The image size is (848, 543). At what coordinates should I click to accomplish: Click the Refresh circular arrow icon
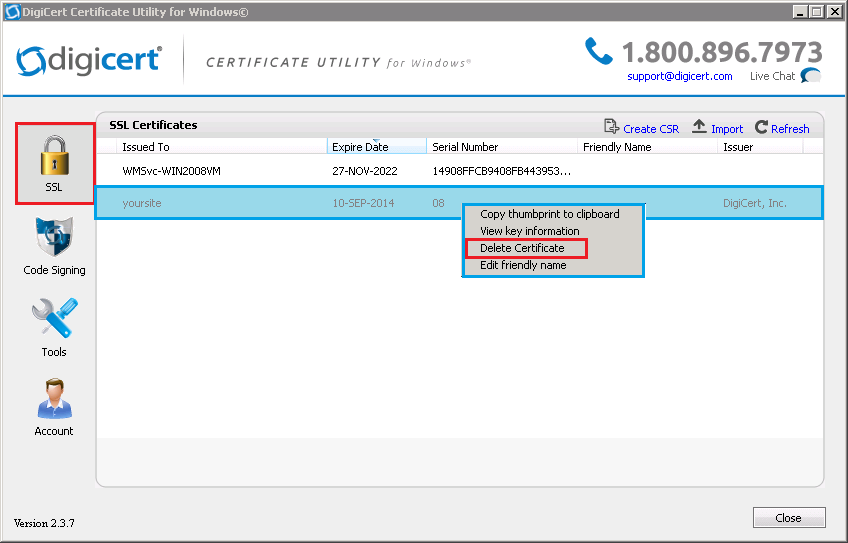[762, 127]
